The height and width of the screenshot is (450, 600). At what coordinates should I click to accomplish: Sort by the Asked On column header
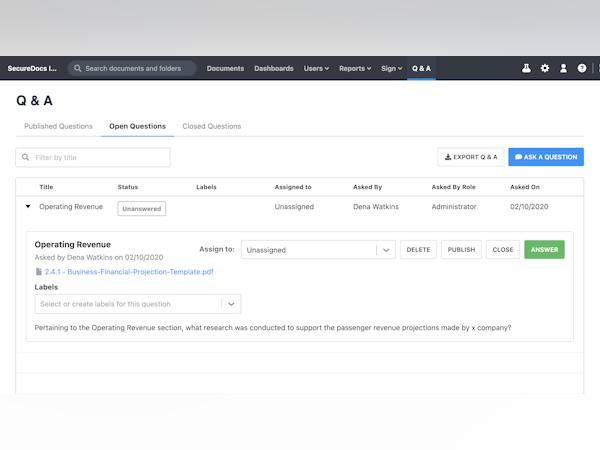point(525,187)
